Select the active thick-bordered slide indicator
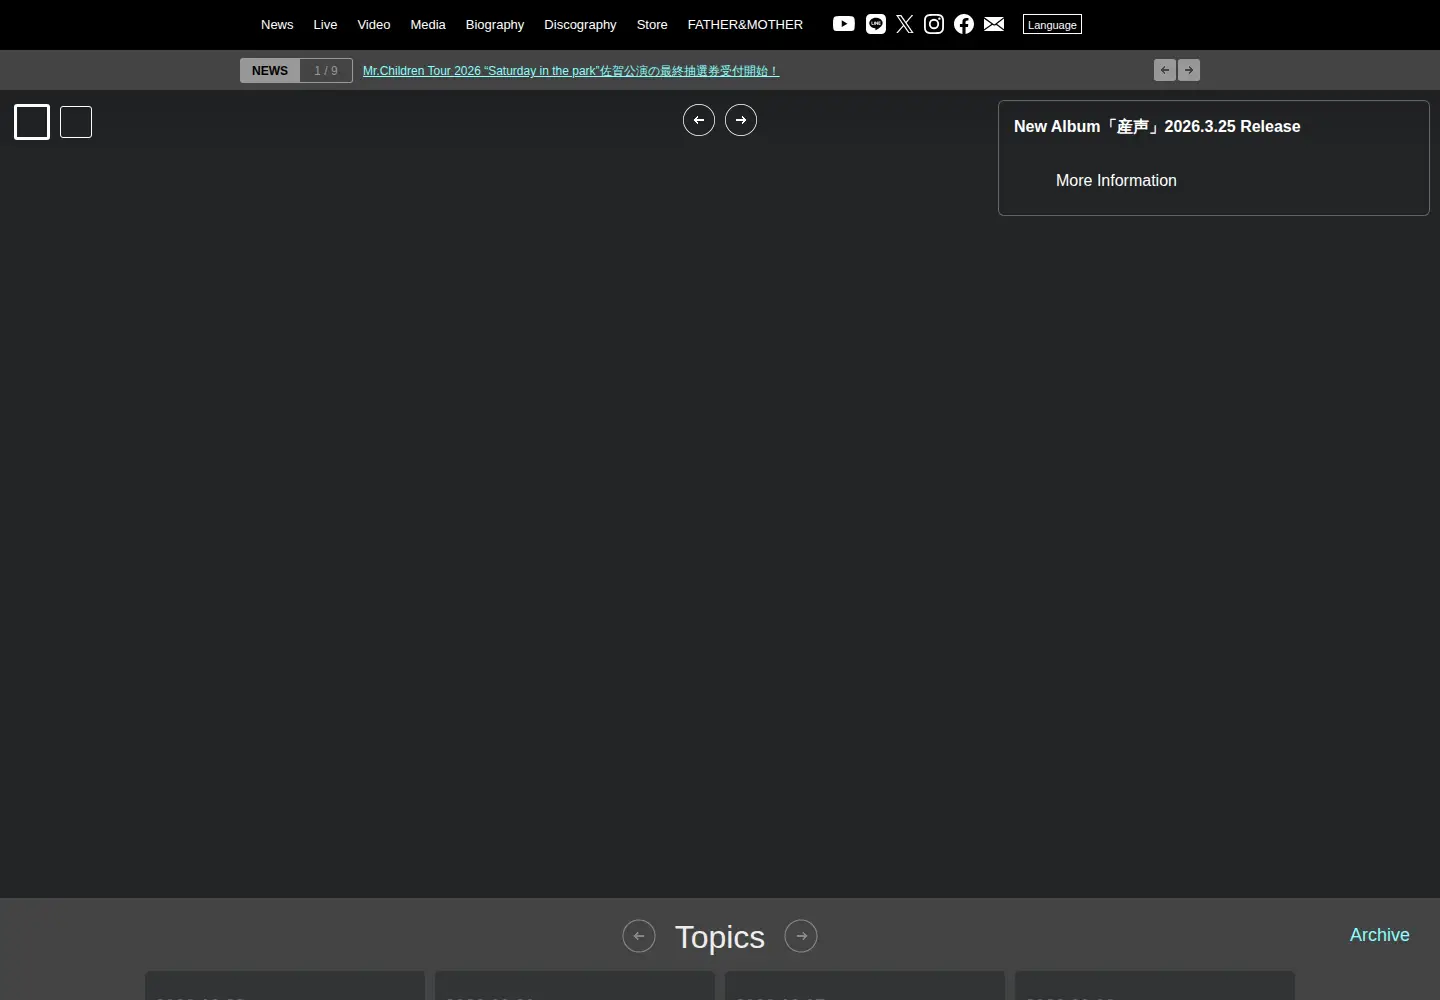1440x1000 pixels. 32,122
